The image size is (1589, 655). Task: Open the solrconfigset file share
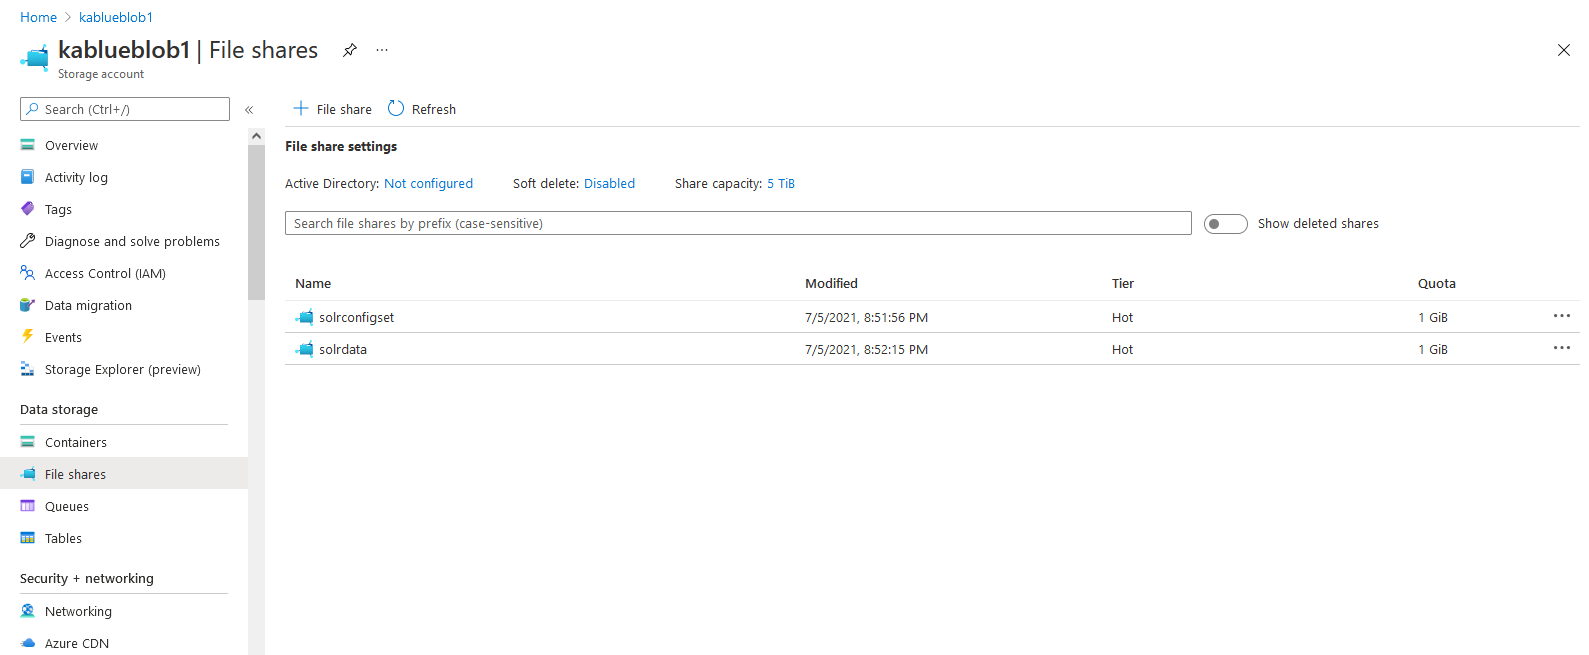356,318
